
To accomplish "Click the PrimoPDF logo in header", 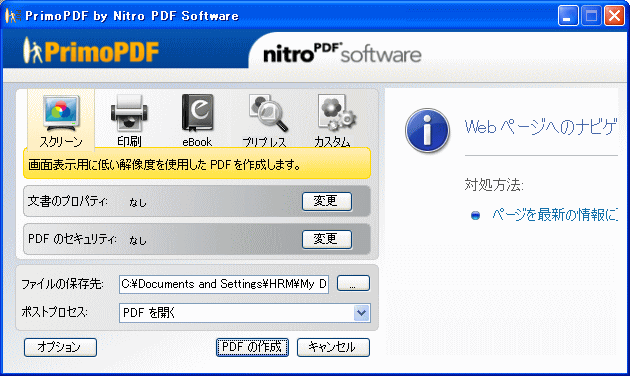I will coord(91,51).
